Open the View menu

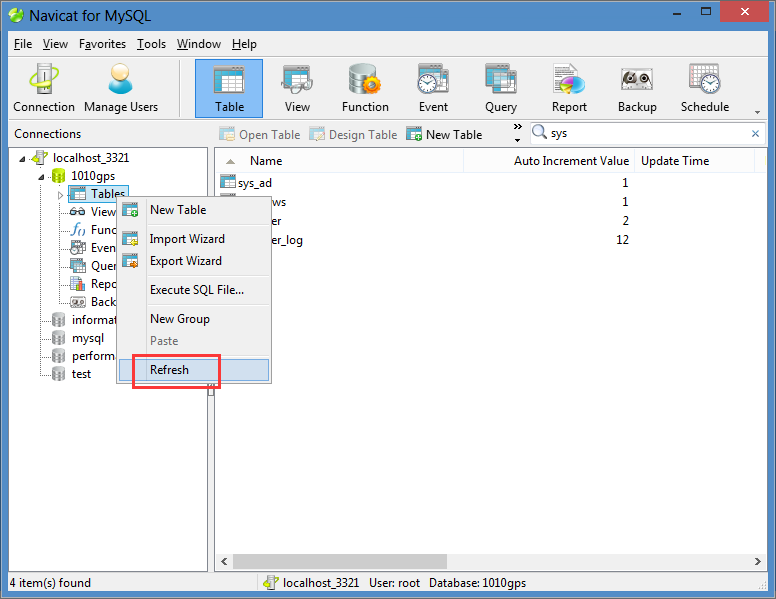pos(55,44)
